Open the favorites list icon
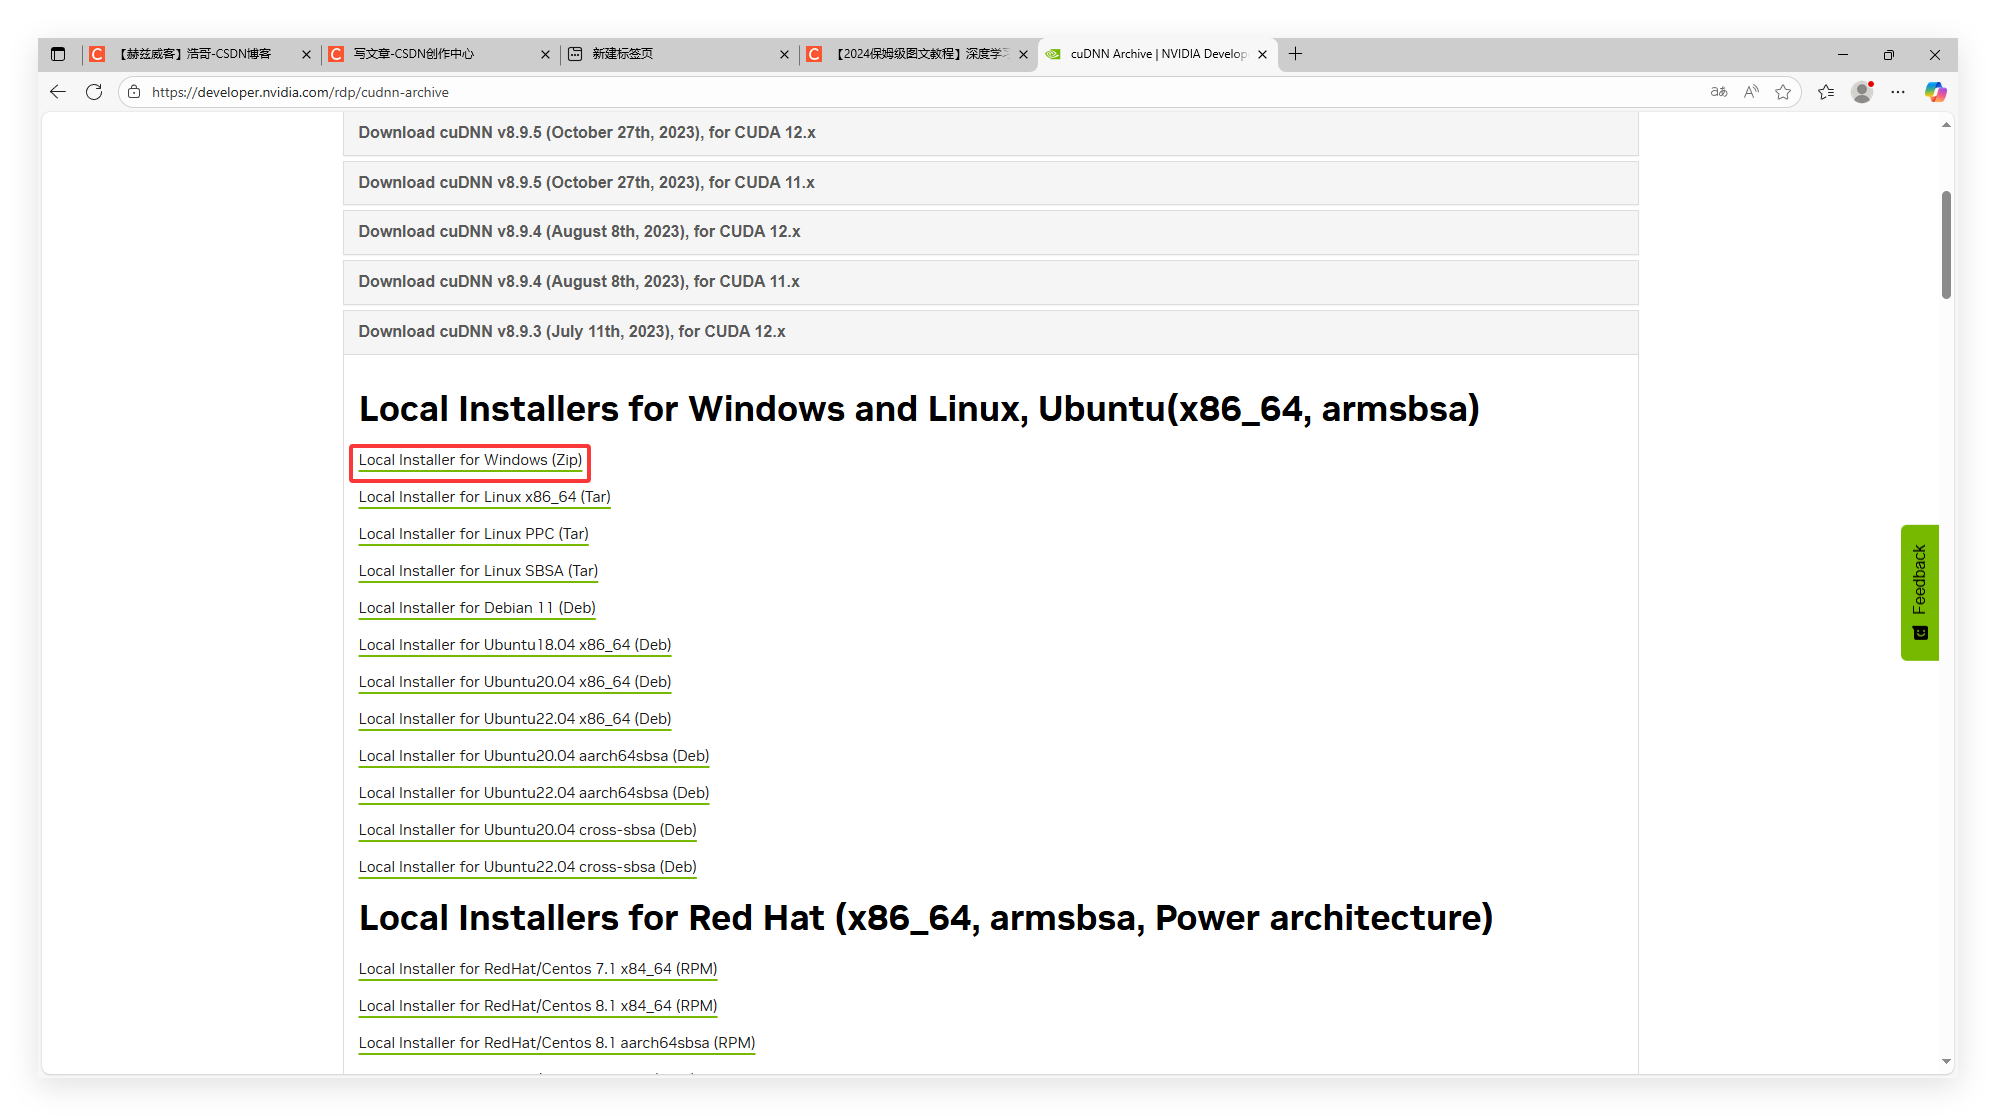1996x1116 pixels. [1826, 92]
